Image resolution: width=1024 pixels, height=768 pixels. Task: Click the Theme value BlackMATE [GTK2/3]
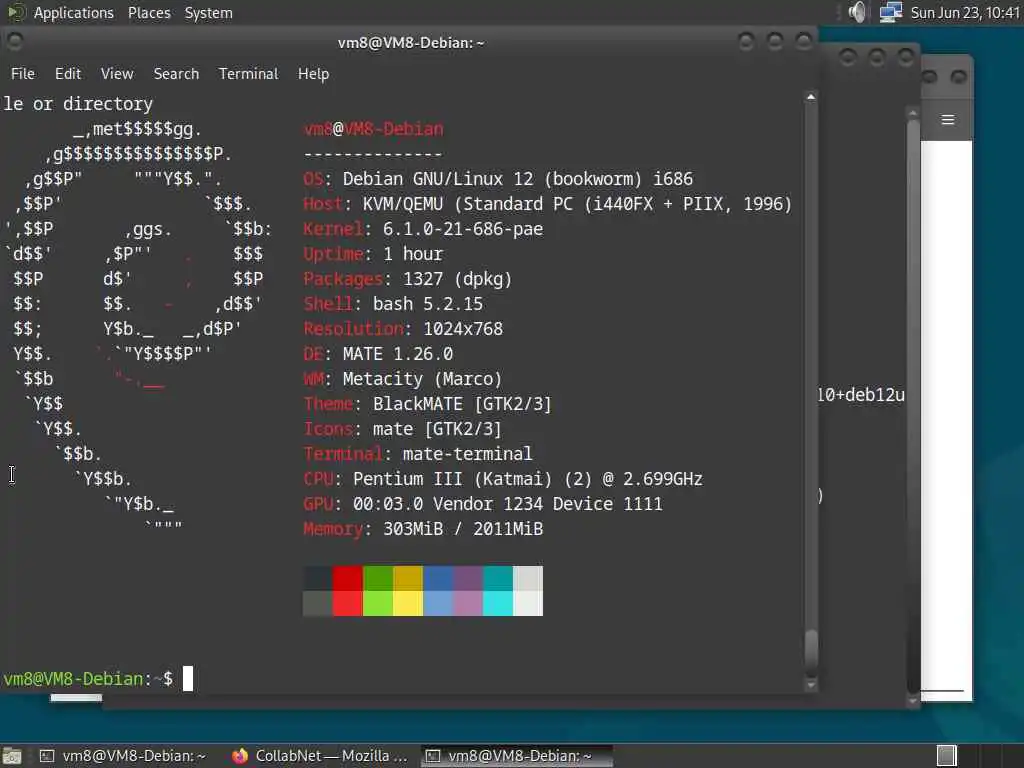[462, 404]
